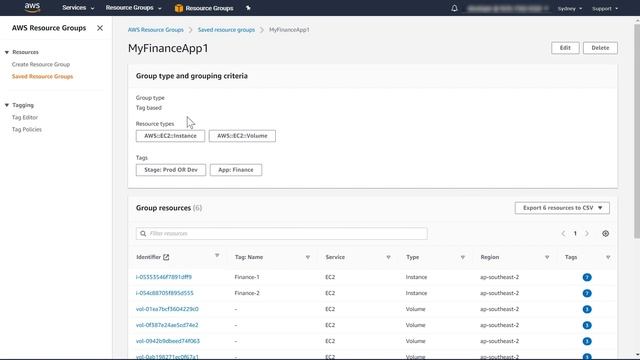Show tags badge for Finance-1 row

pyautogui.click(x=587, y=278)
